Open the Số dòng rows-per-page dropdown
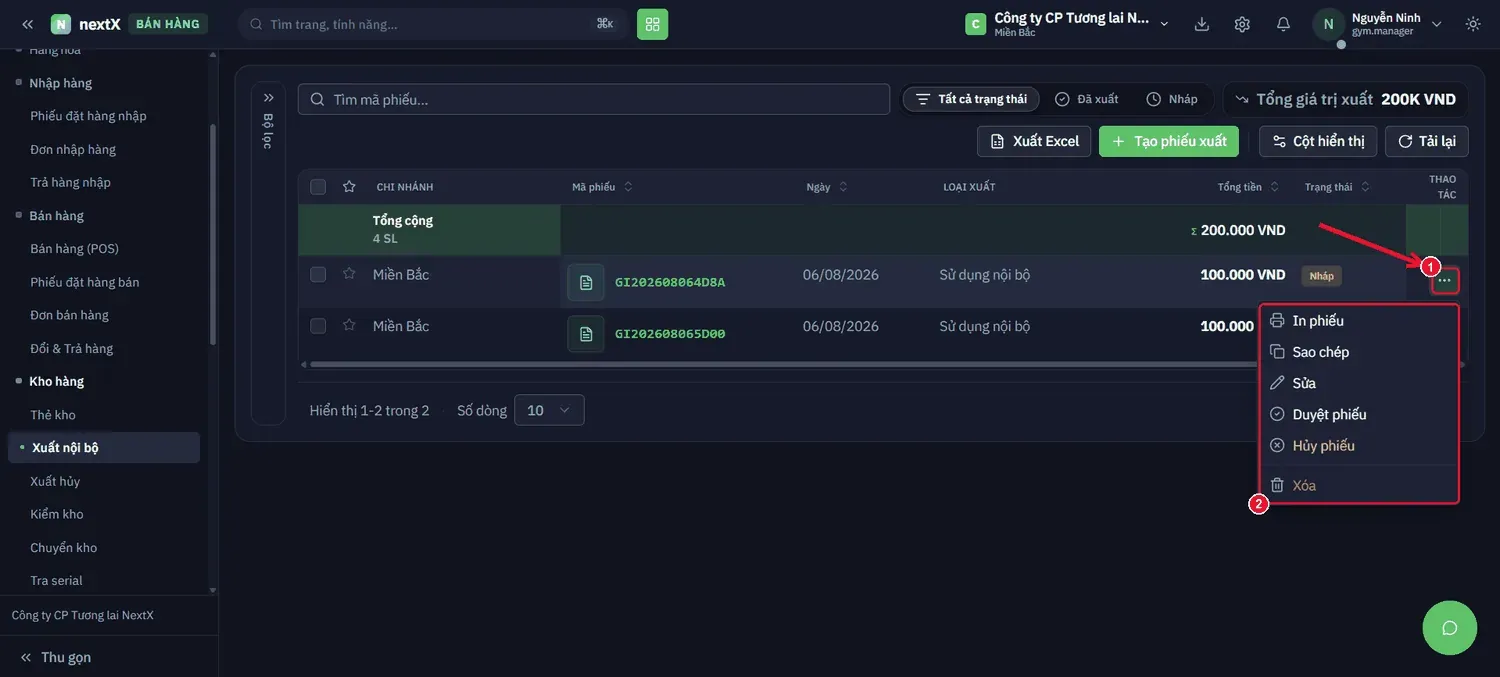1500x677 pixels. pyautogui.click(x=549, y=410)
